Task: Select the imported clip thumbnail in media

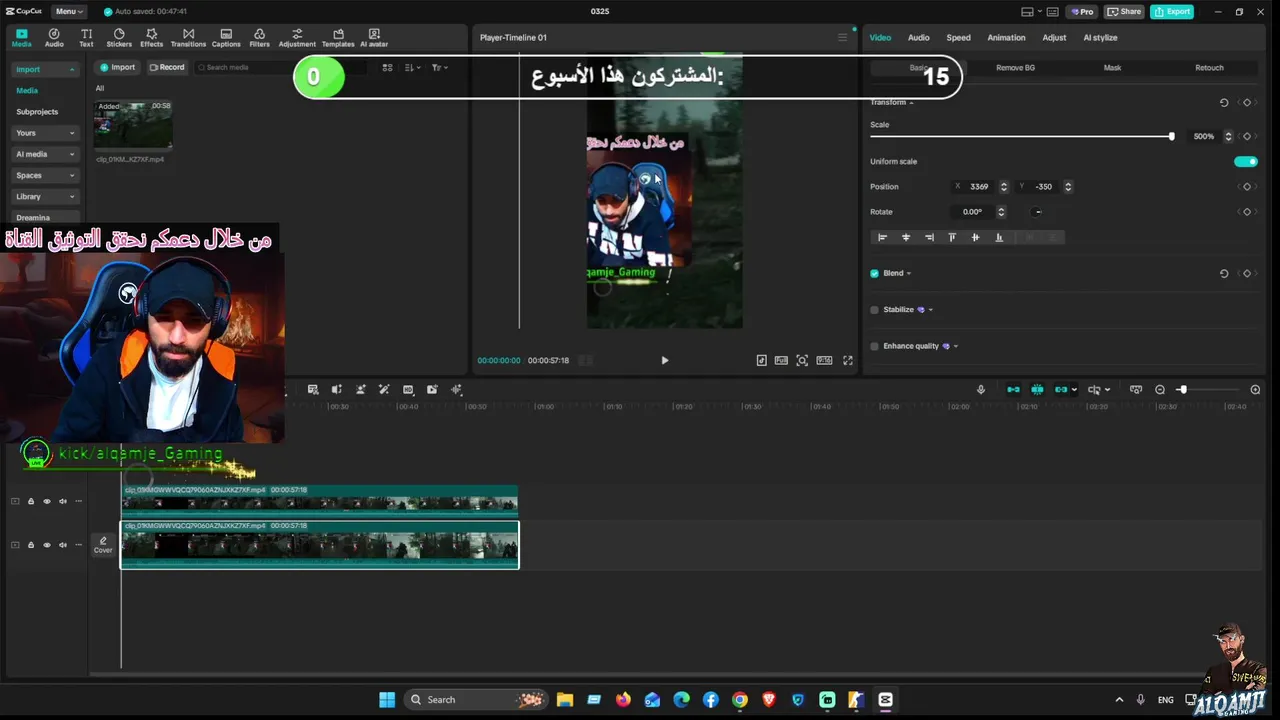Action: pos(133,124)
